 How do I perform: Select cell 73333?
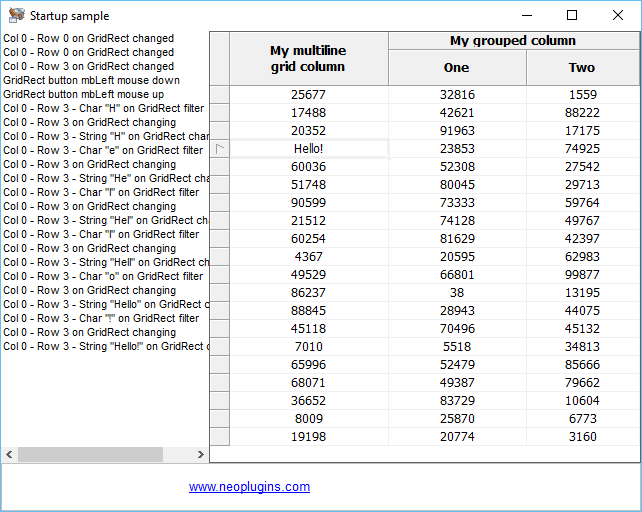(x=457, y=203)
